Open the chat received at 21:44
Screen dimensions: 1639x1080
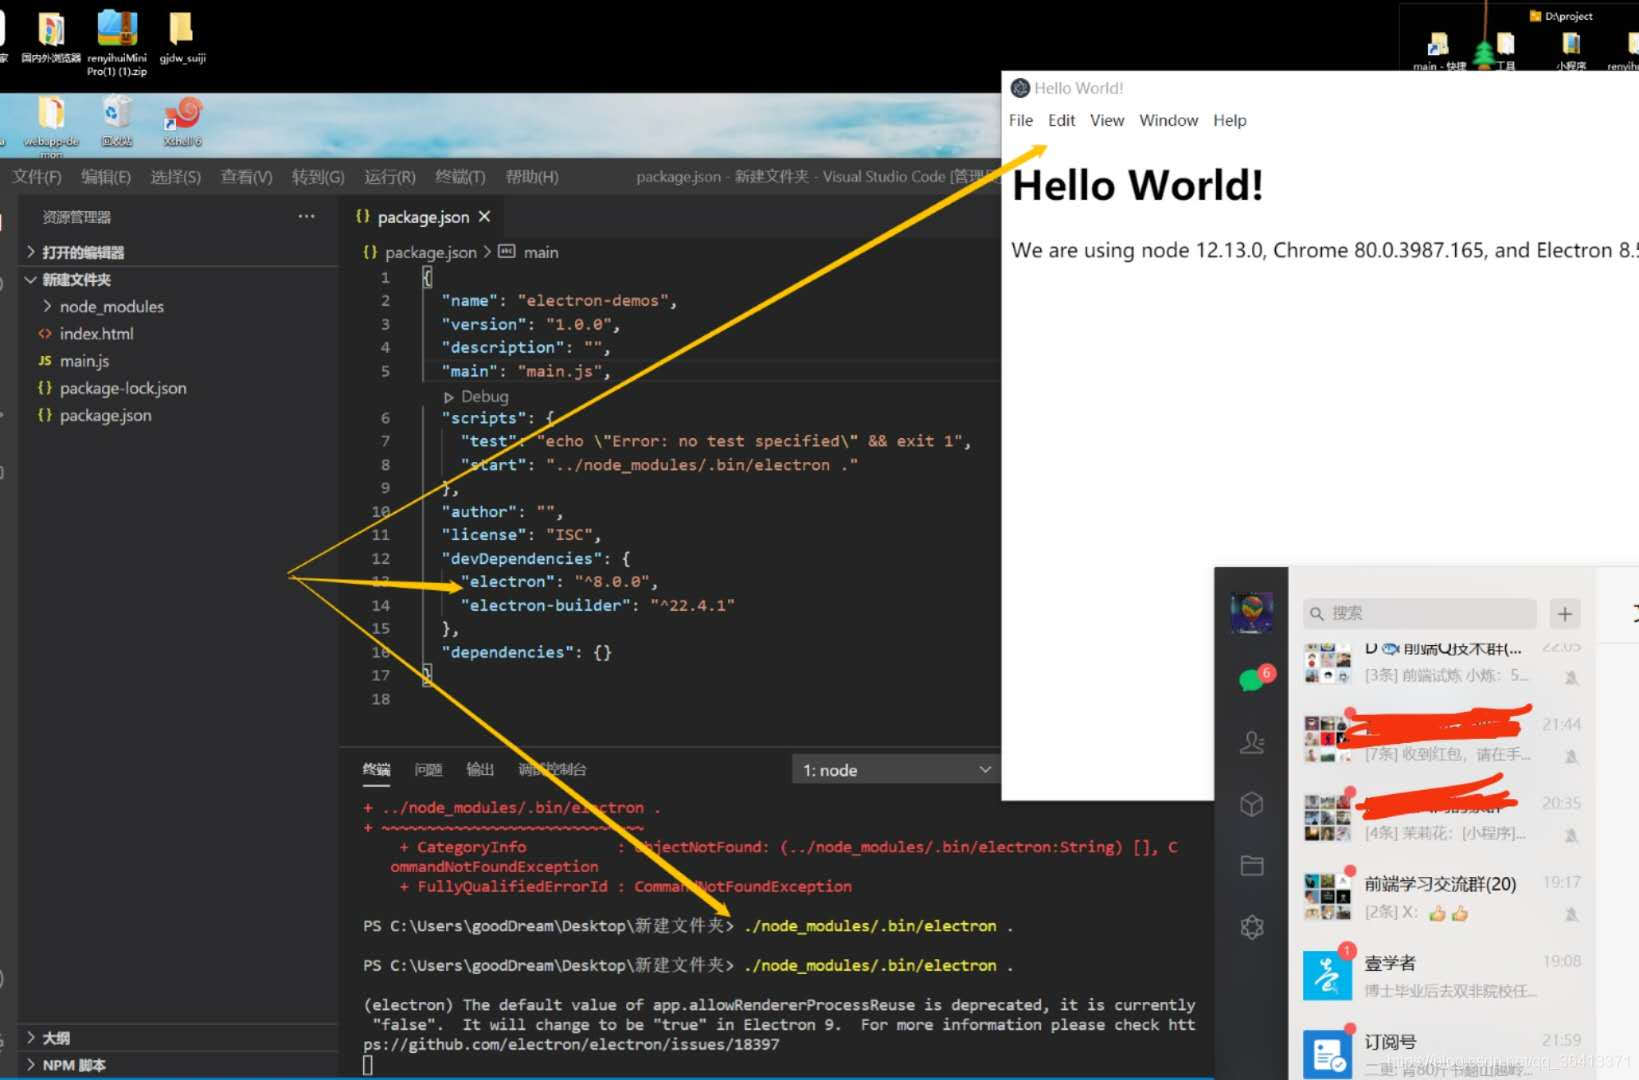(1443, 738)
